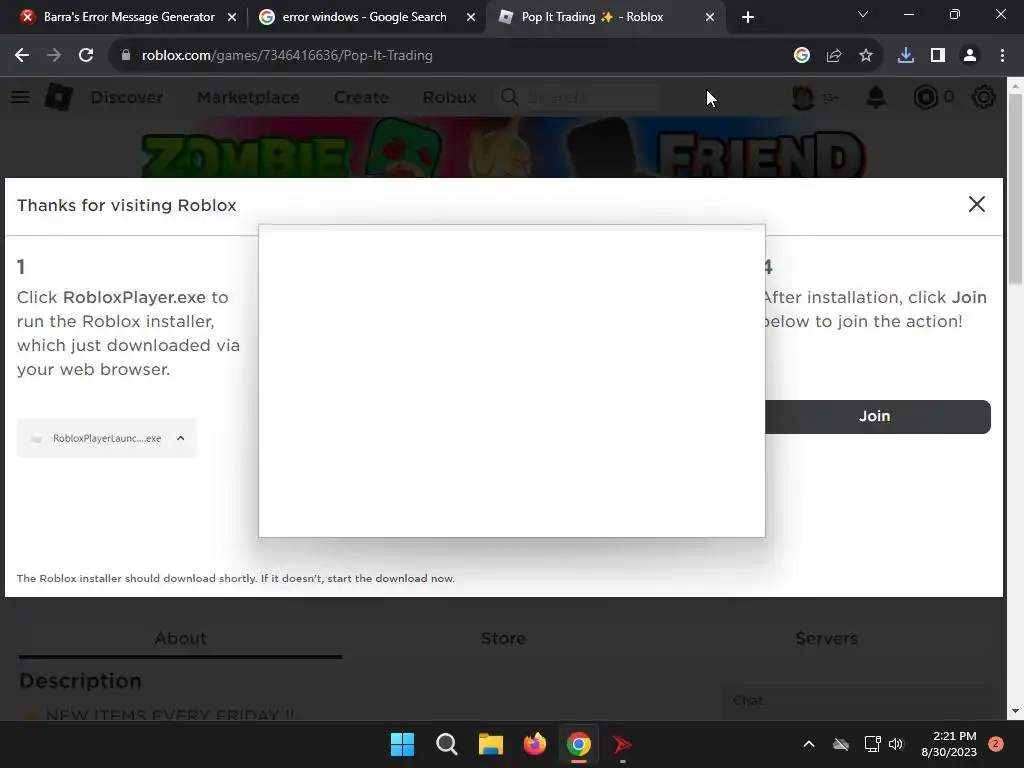
Task: Open Roblox notifications bell
Action: point(876,97)
